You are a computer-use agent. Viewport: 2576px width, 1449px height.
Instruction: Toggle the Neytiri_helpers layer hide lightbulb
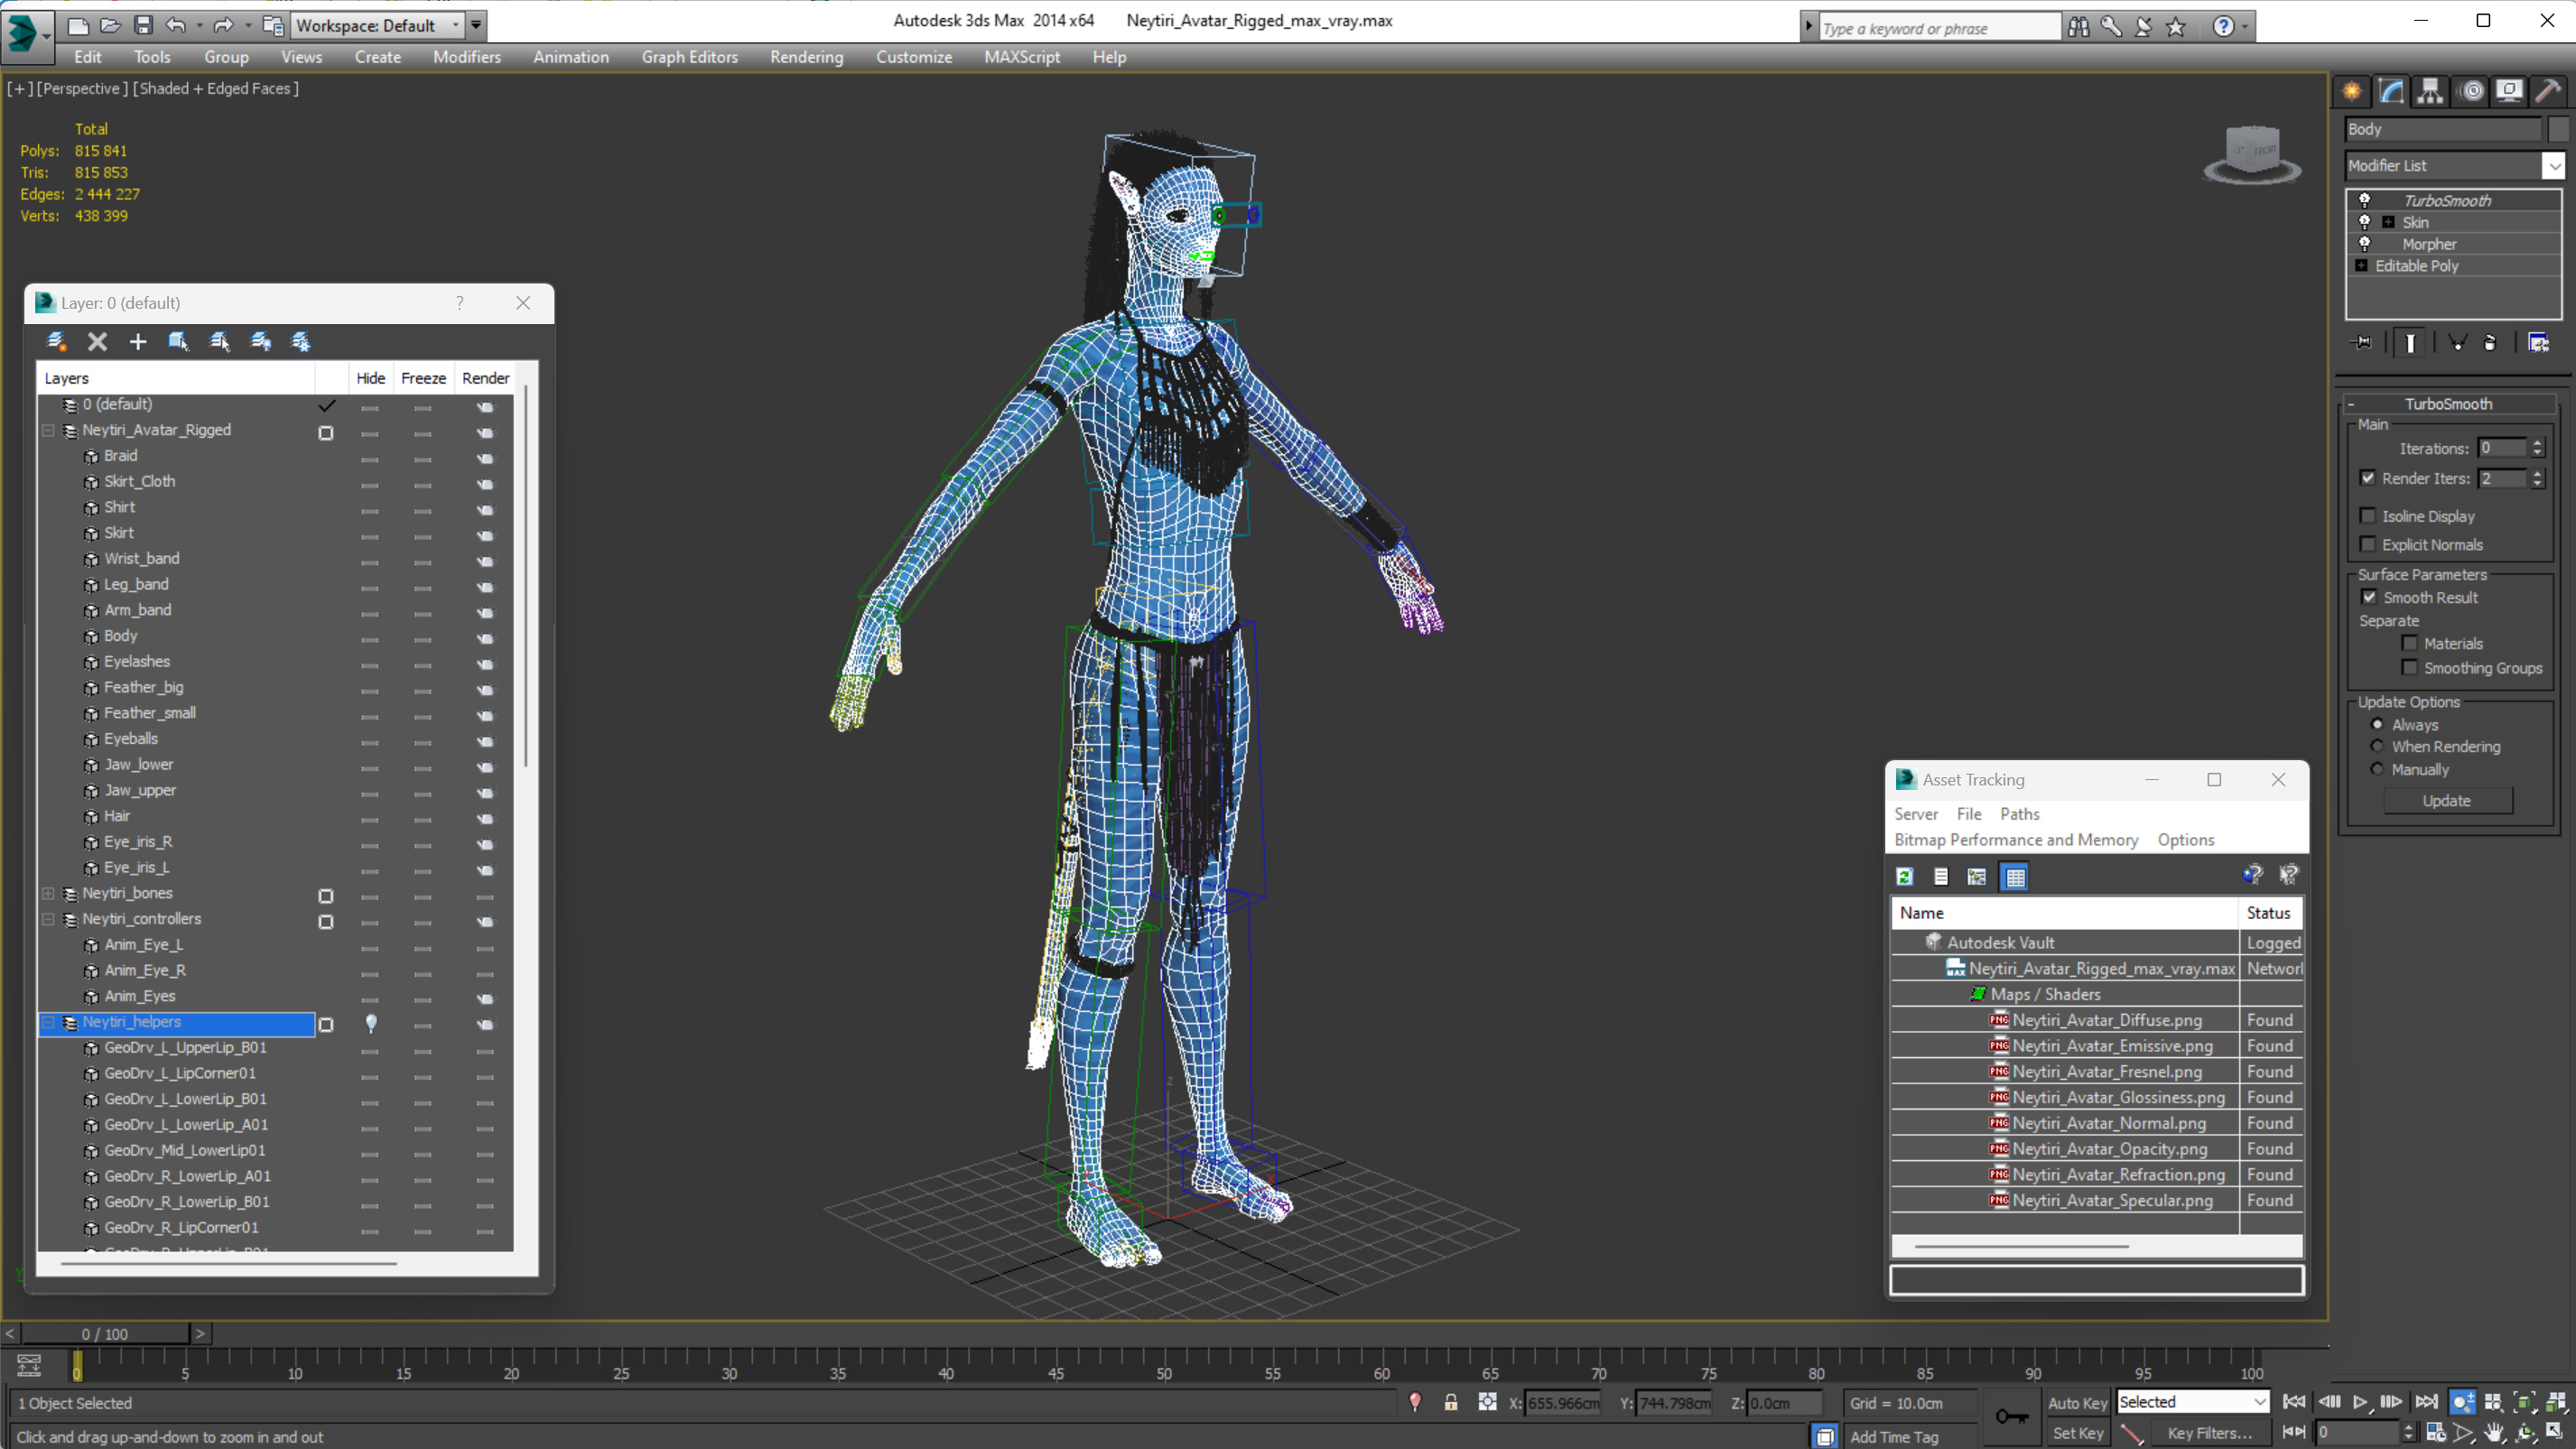[x=371, y=1023]
